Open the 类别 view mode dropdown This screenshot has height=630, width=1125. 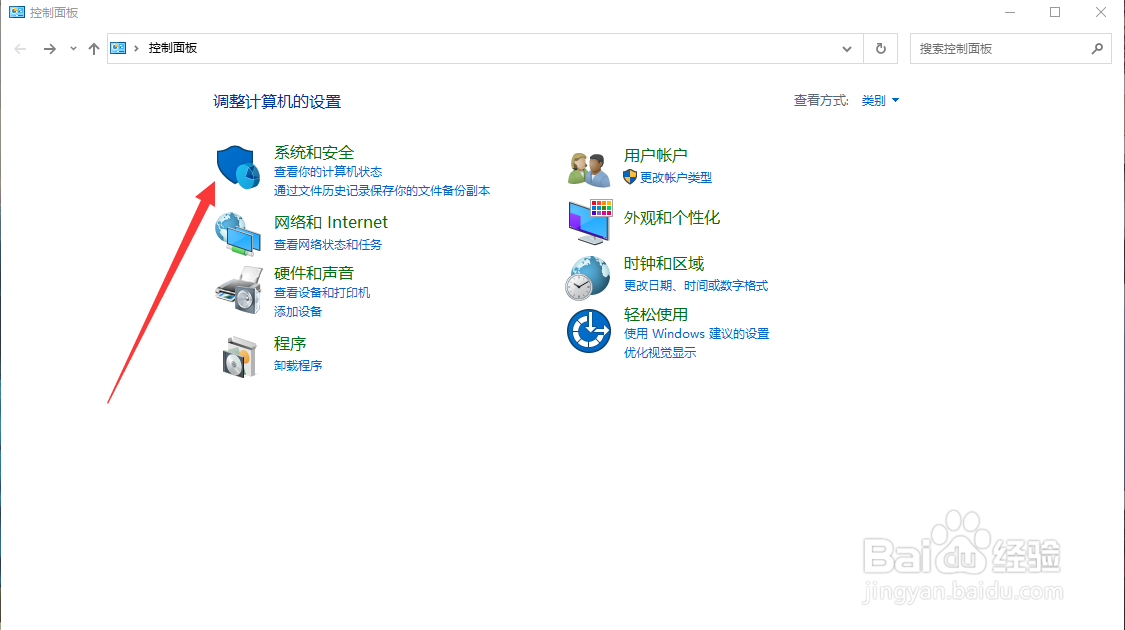click(877, 100)
